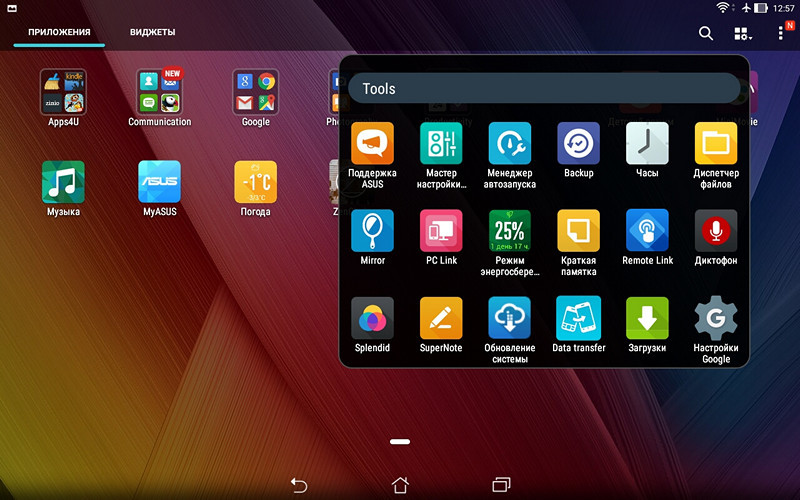Tap the Recent apps navigation button
800x500 pixels.
(x=501, y=485)
